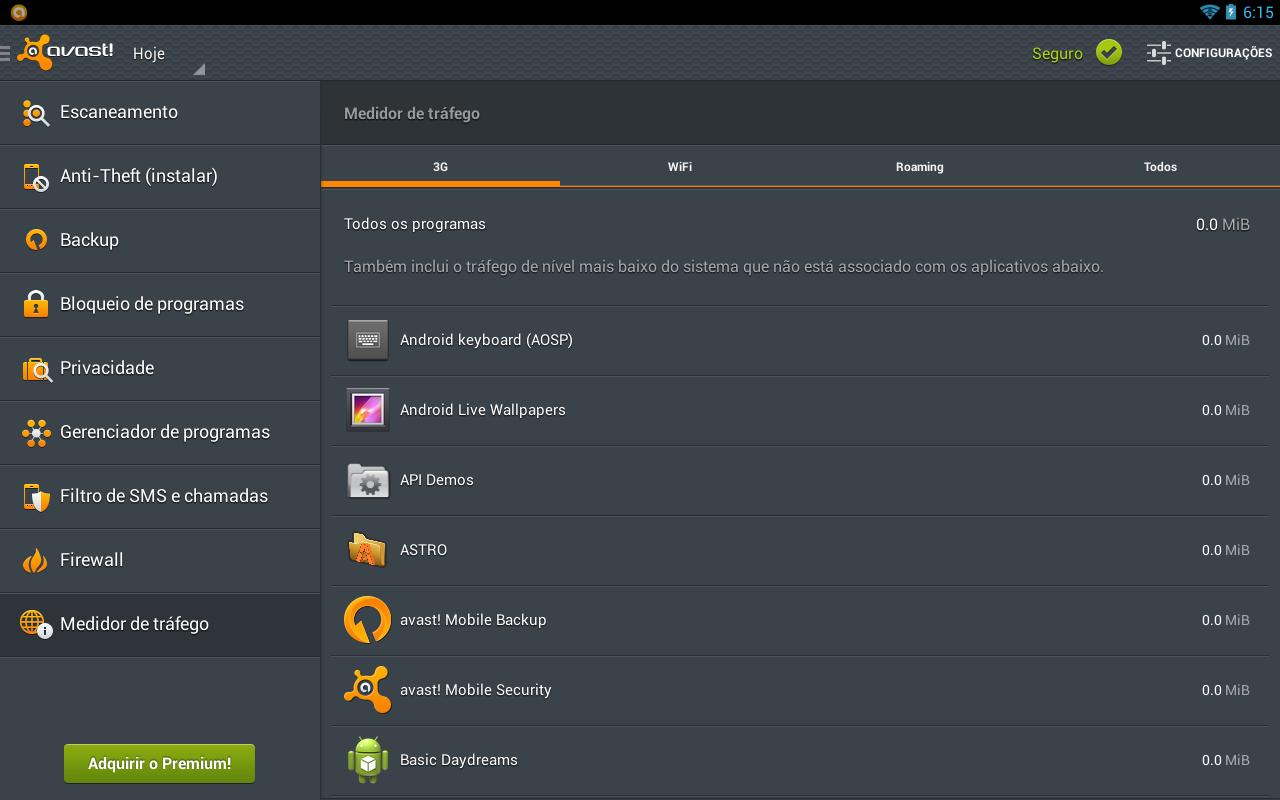This screenshot has width=1280, height=800.
Task: Open the CONFIGURAÇÕES settings control
Action: click(1210, 53)
